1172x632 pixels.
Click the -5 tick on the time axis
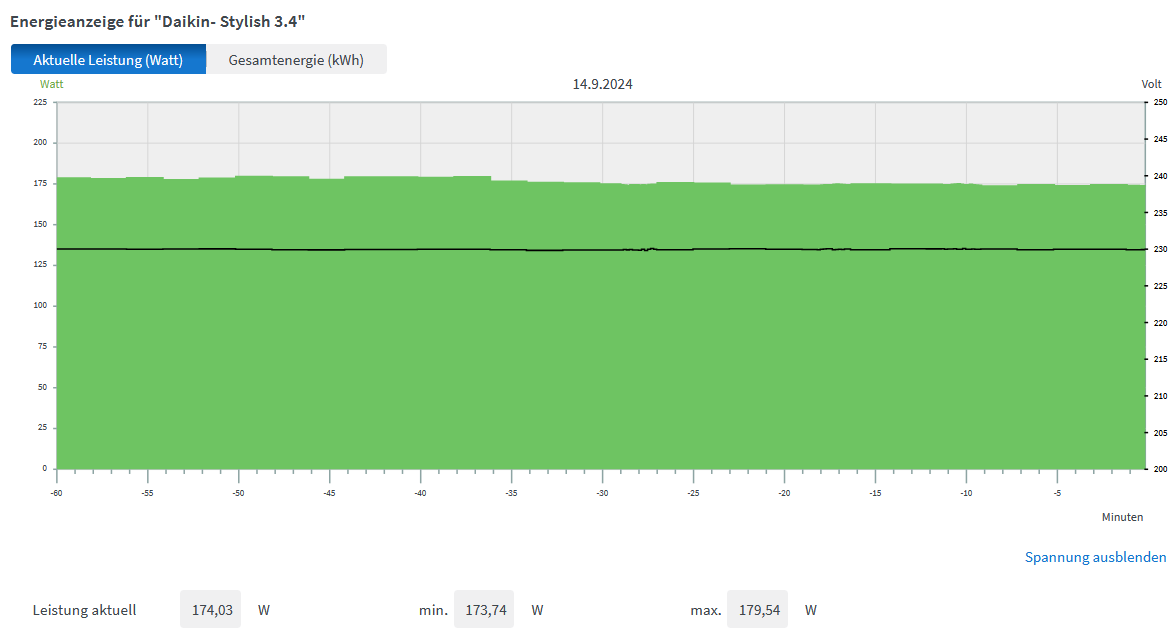coord(1057,493)
